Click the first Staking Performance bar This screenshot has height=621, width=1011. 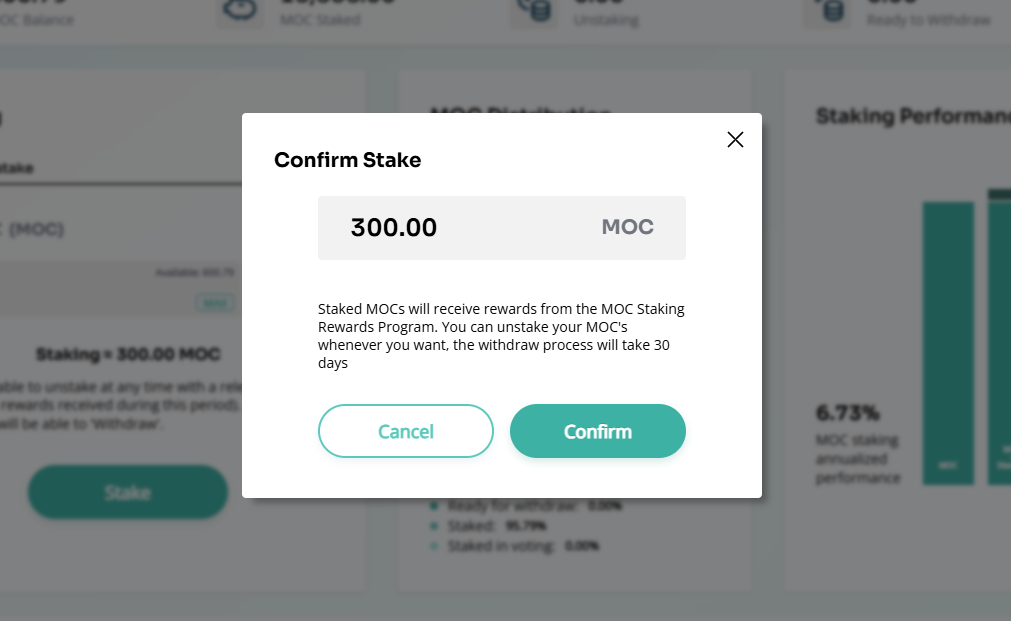(947, 340)
